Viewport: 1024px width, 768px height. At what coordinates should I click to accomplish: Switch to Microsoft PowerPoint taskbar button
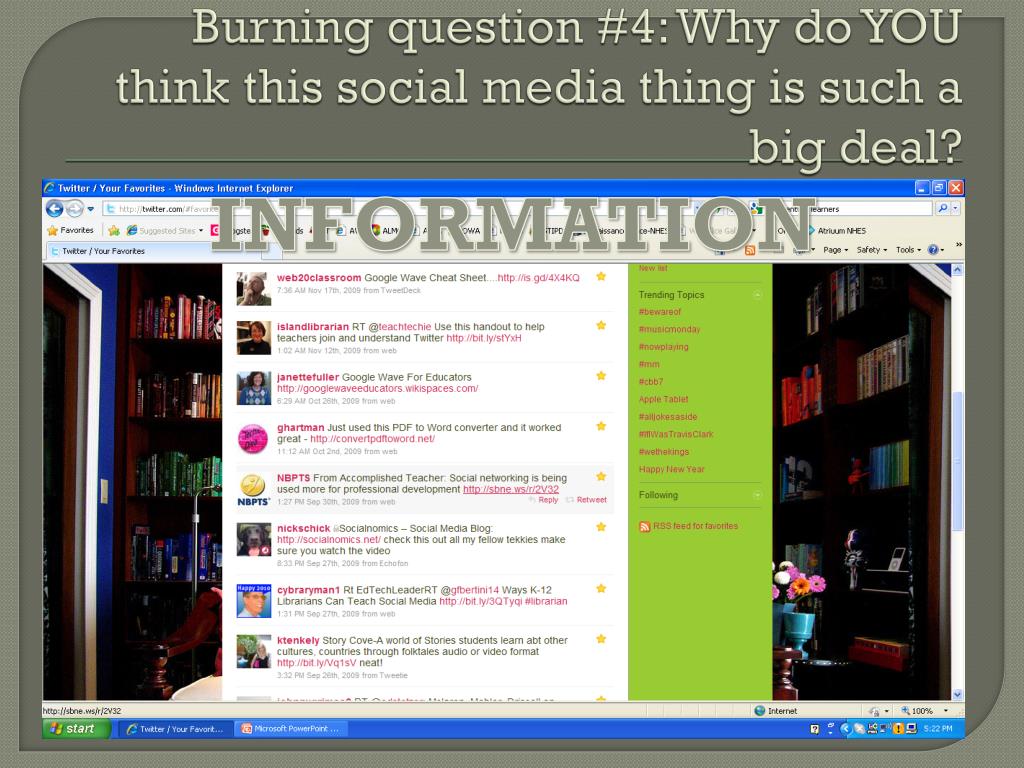(x=290, y=729)
